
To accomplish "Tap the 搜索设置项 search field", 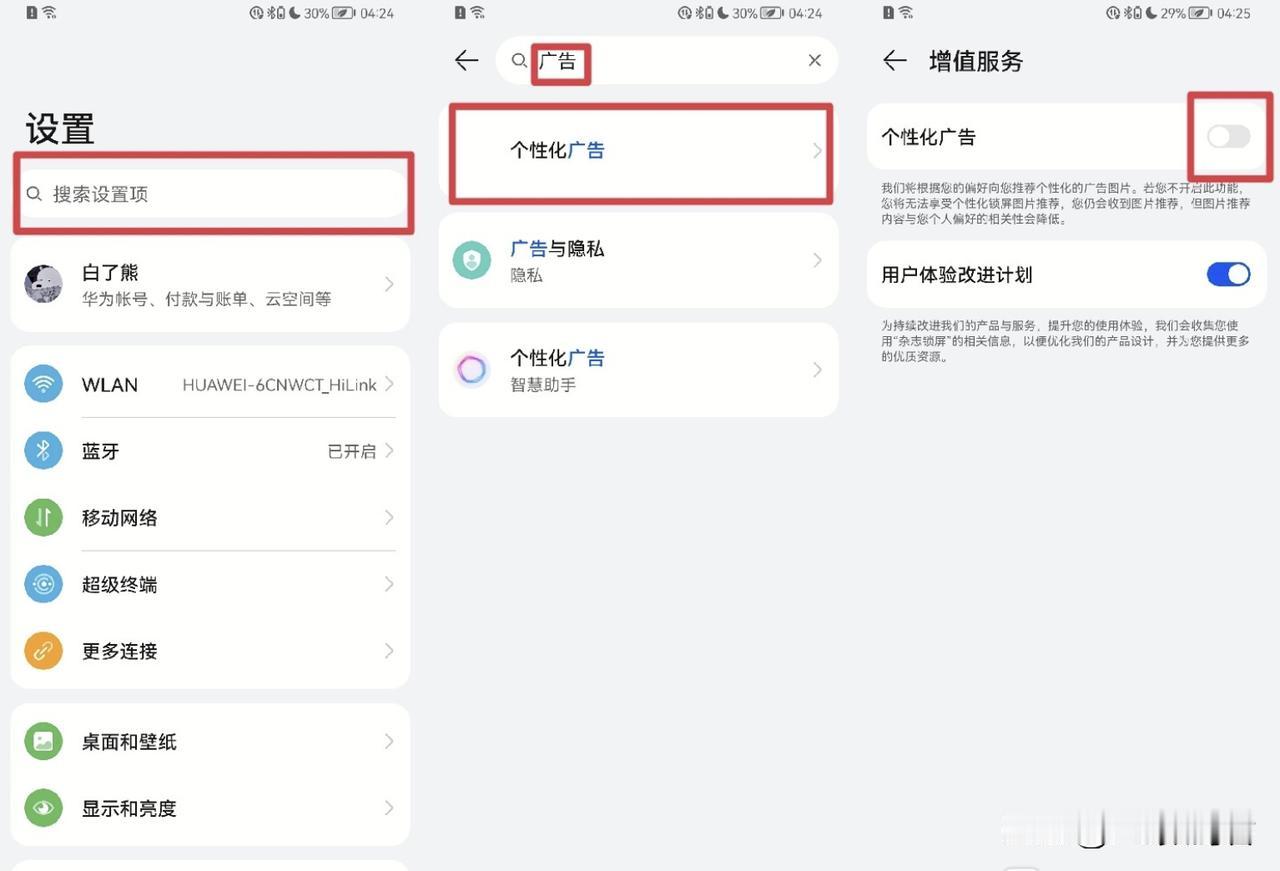I will tap(212, 194).
